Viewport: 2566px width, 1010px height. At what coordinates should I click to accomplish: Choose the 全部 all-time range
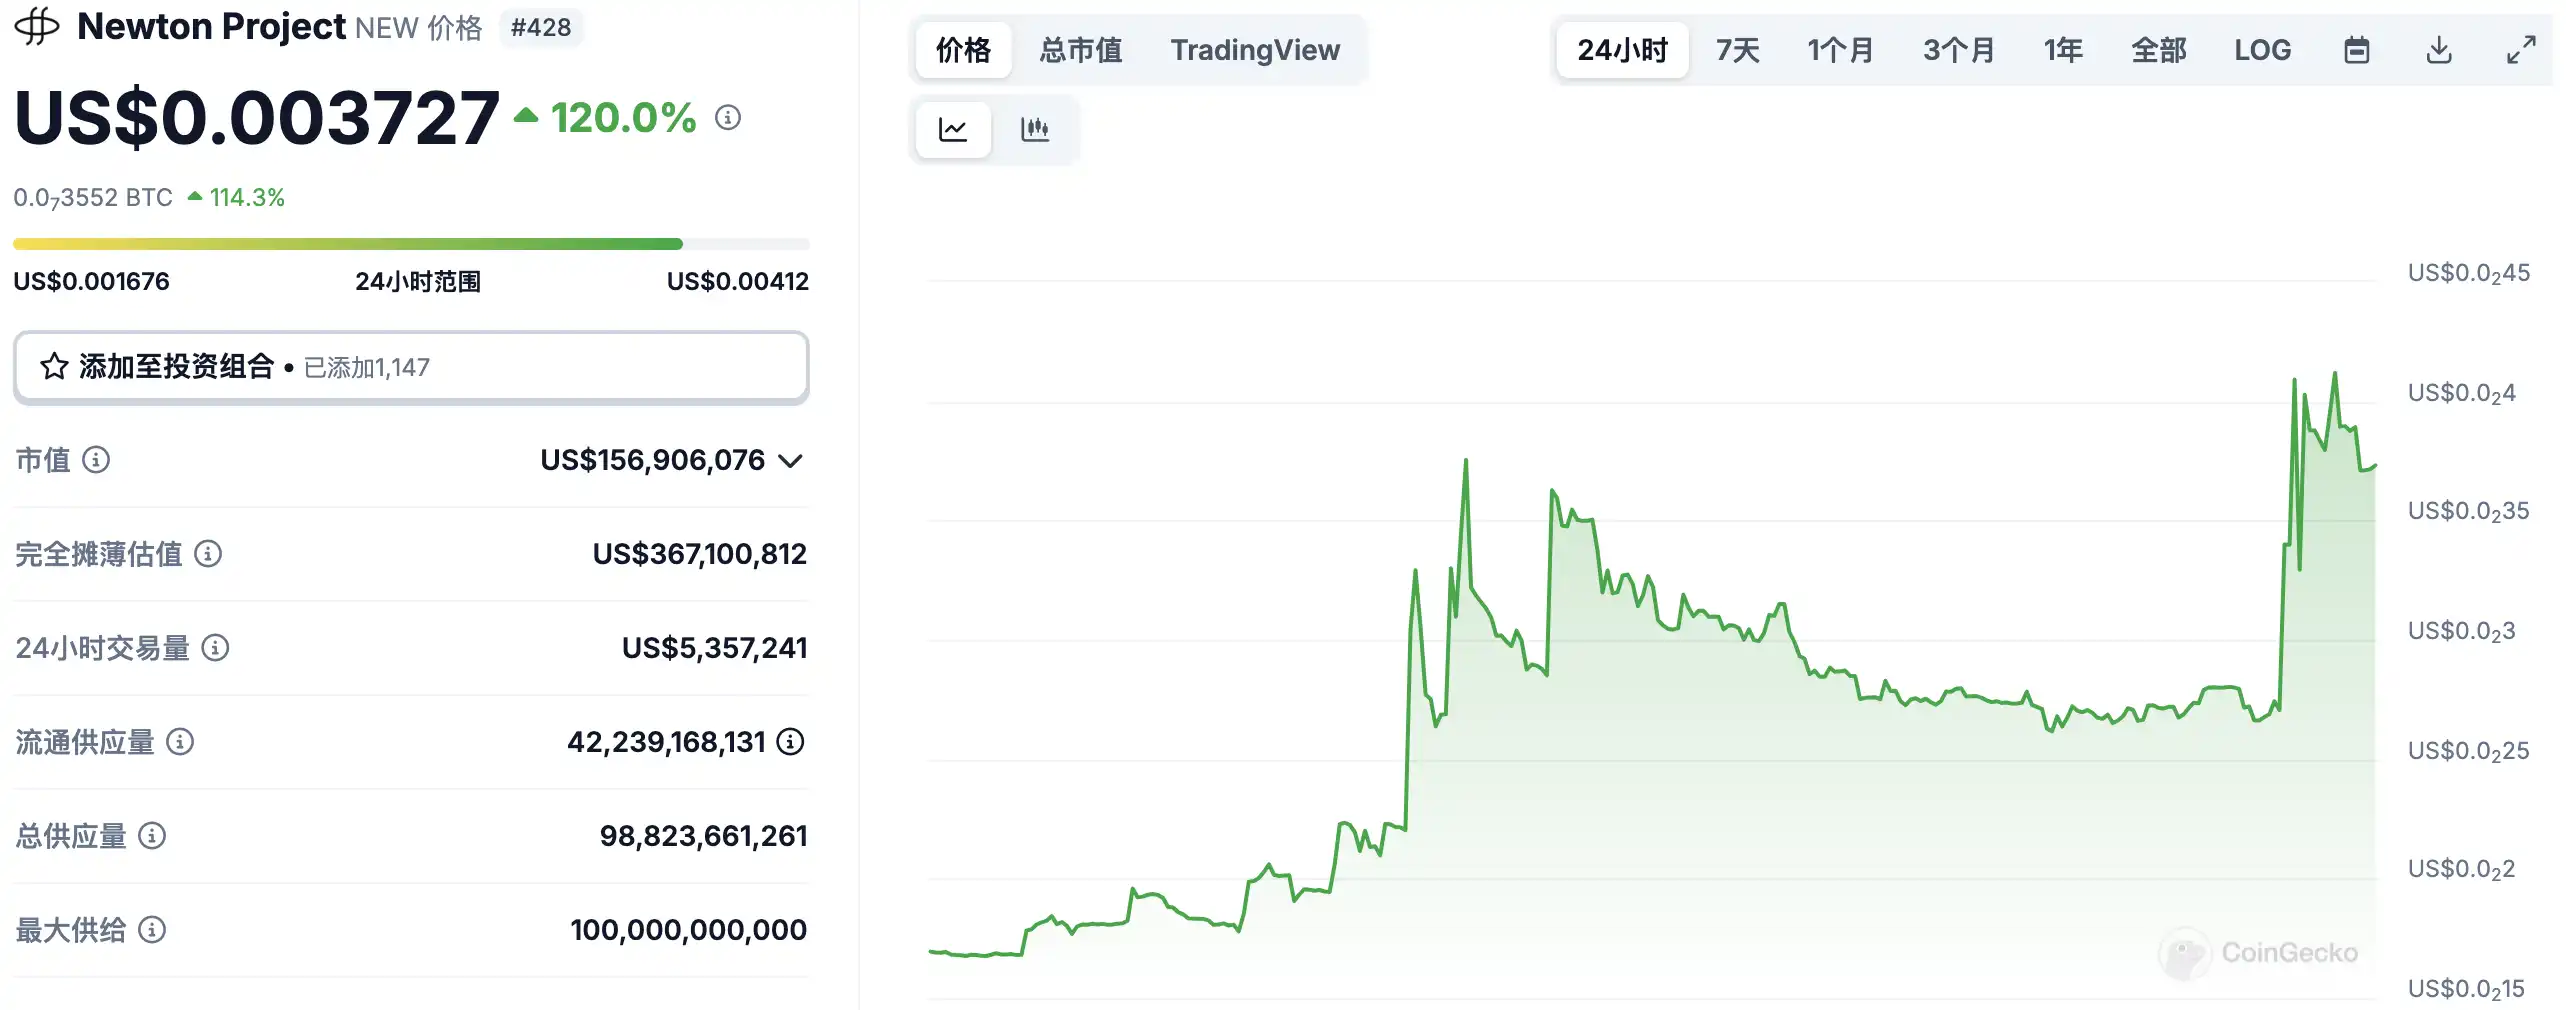pos(2158,50)
